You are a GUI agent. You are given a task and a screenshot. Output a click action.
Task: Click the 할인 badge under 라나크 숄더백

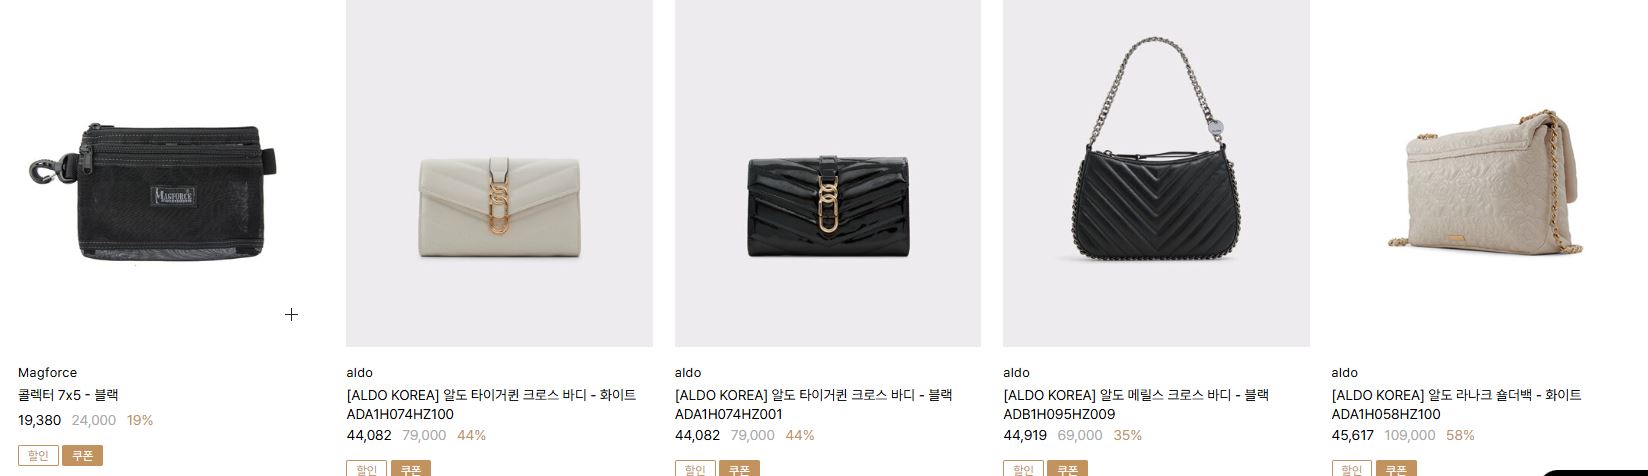(1352, 469)
